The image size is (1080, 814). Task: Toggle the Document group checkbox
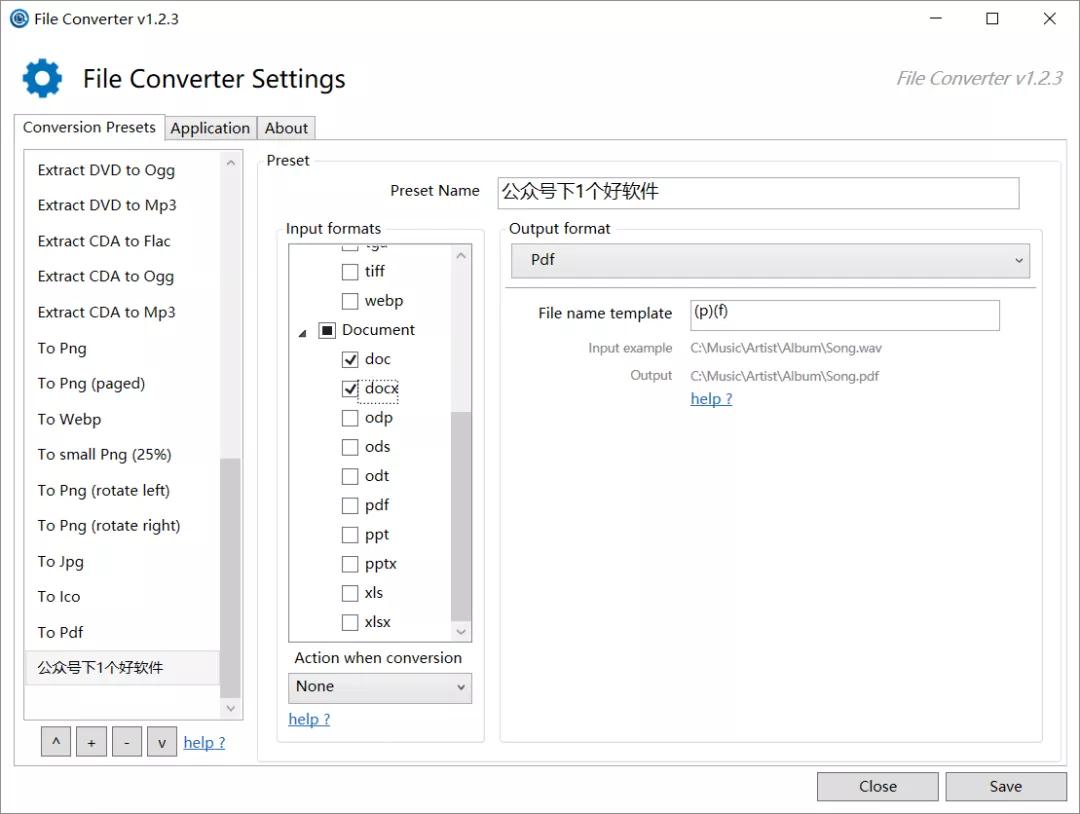(327, 330)
